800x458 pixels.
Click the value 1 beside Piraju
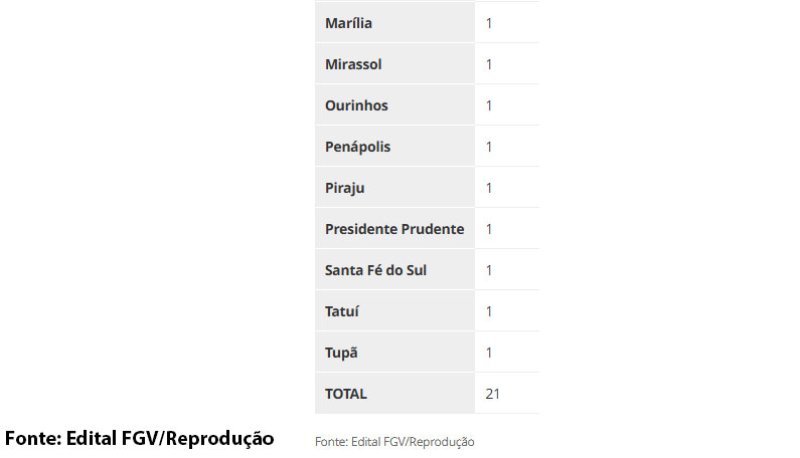(x=489, y=188)
